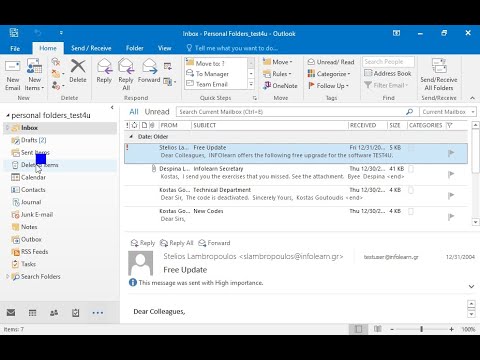The height and width of the screenshot is (360, 480).
Task: Open the Address Book
Action: coord(388,73)
